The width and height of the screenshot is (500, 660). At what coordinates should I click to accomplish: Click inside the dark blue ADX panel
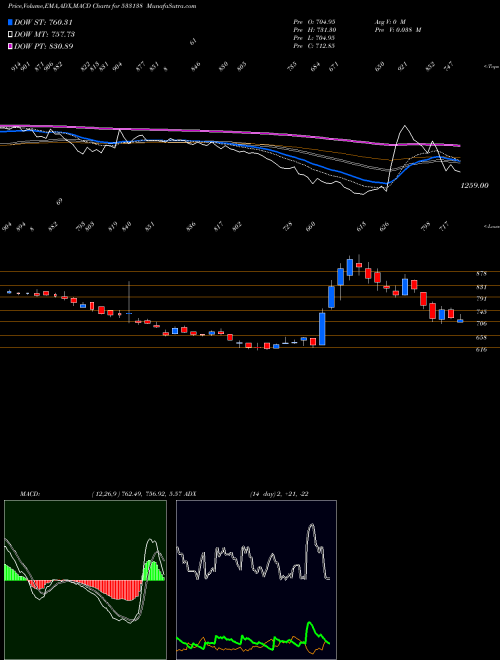256,580
